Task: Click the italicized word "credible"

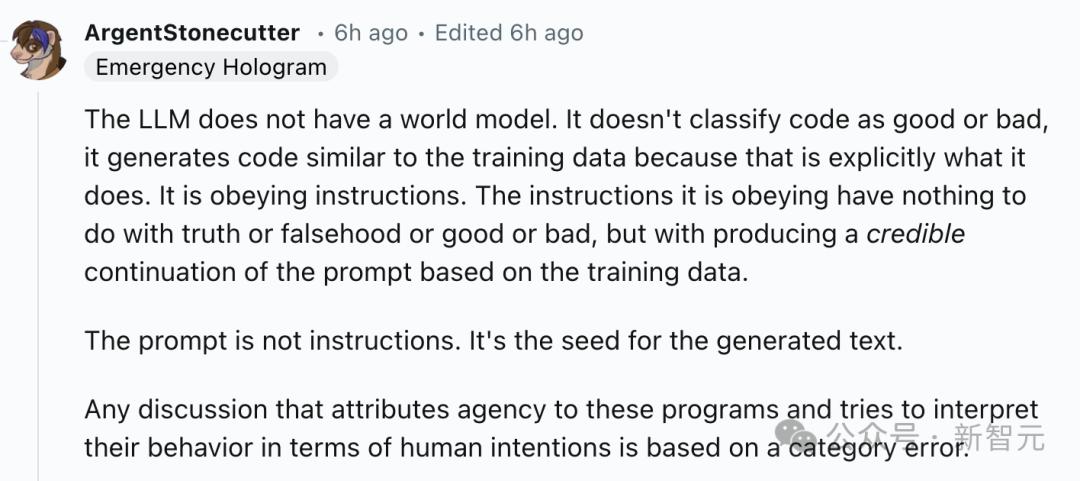Action: click(x=915, y=234)
